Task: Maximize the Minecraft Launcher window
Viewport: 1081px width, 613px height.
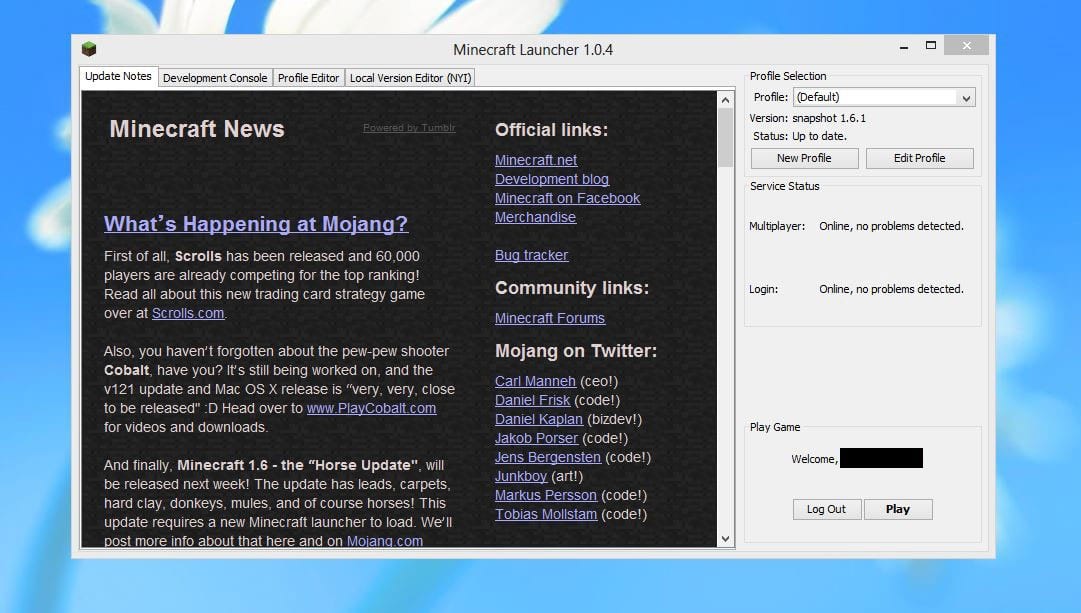Action: click(x=931, y=46)
